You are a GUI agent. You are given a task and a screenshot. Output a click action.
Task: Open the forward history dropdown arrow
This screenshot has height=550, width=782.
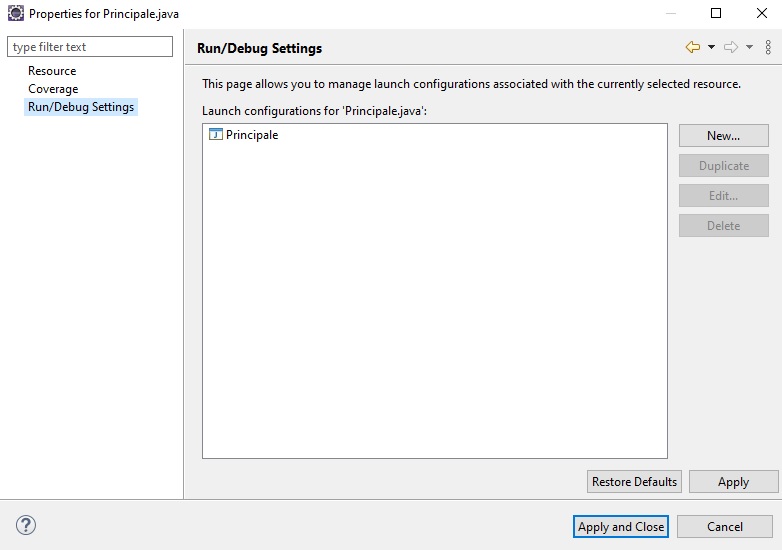749,47
